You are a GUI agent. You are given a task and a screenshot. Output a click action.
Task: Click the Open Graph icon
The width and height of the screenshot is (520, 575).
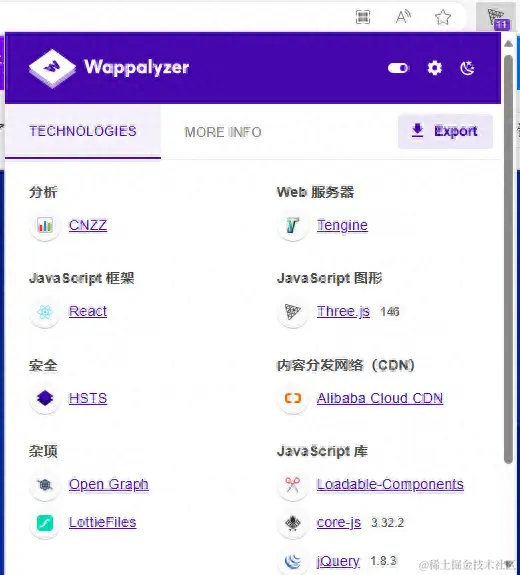tap(45, 485)
